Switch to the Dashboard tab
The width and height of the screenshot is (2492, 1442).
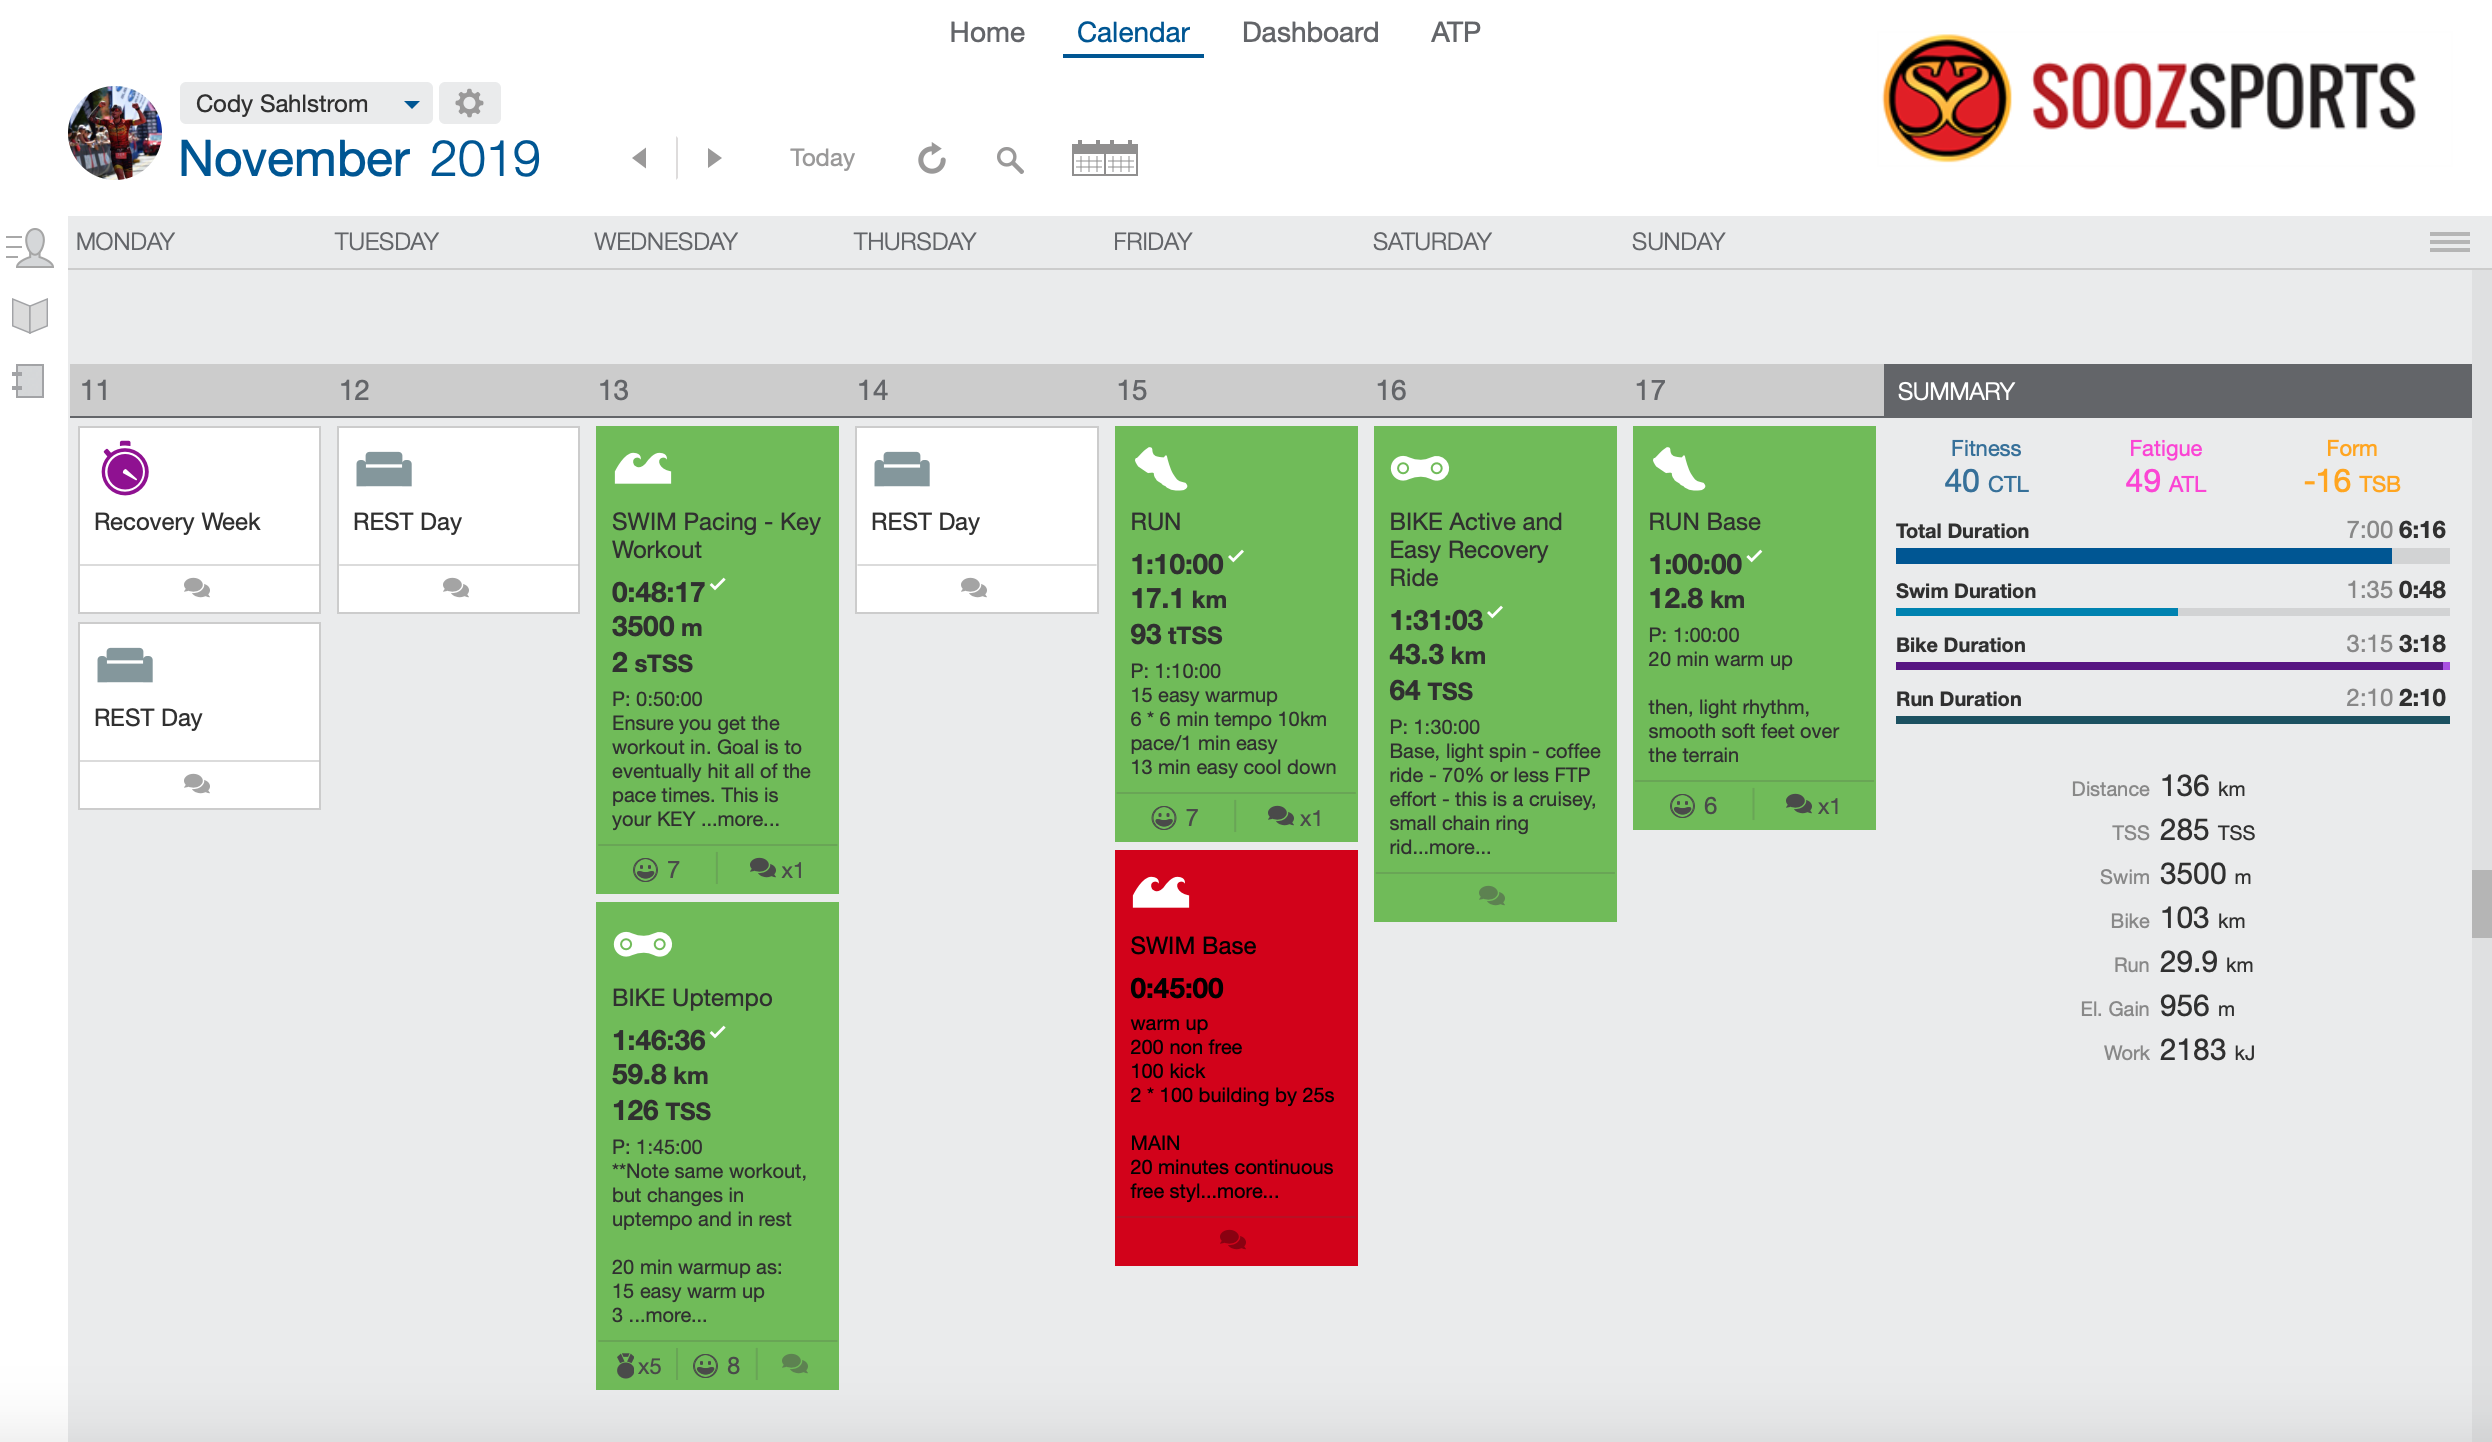1309,33
